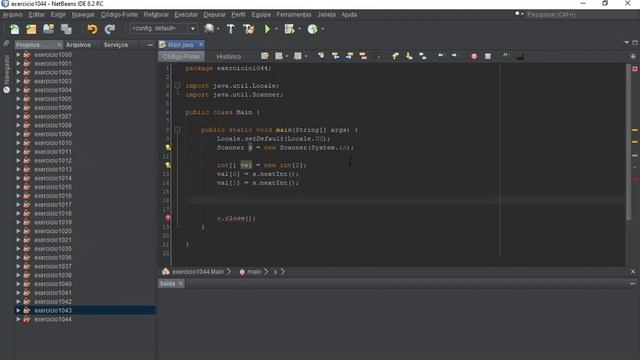640x360 pixels.
Task: Click the lightbulb hint on Scanner line
Action: 168,147
